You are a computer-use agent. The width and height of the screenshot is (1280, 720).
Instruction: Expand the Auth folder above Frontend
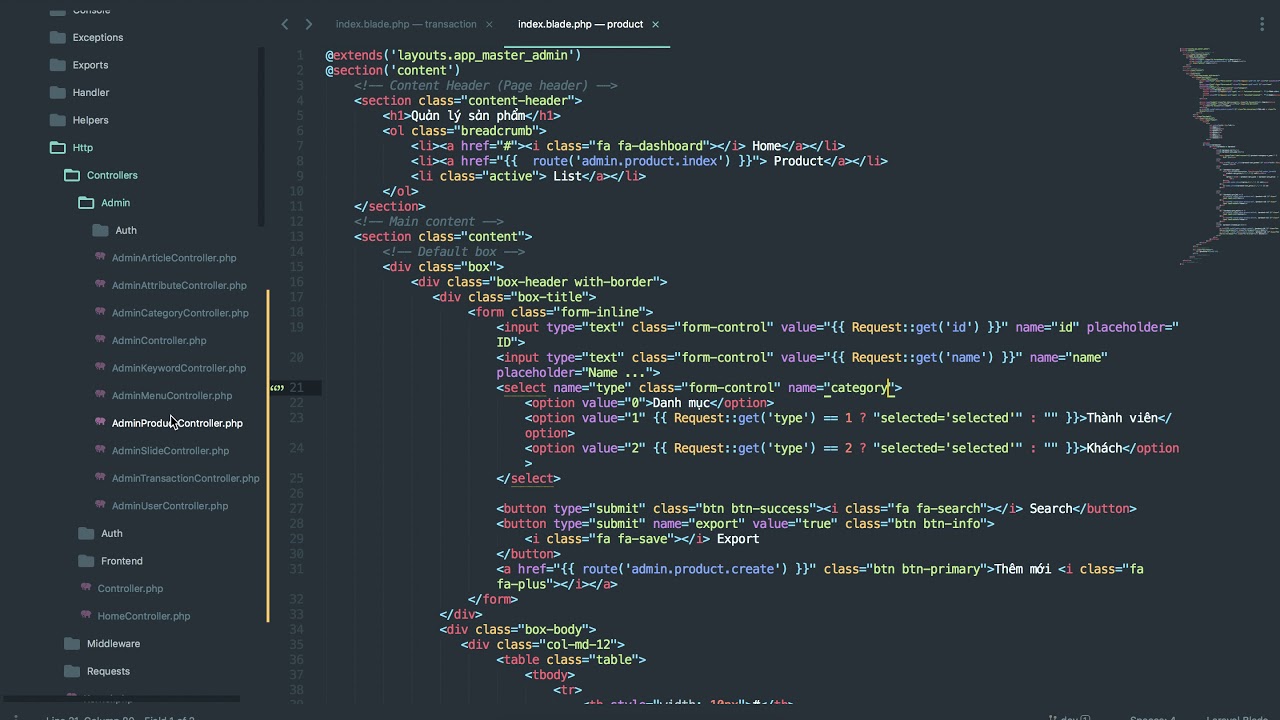(x=111, y=533)
